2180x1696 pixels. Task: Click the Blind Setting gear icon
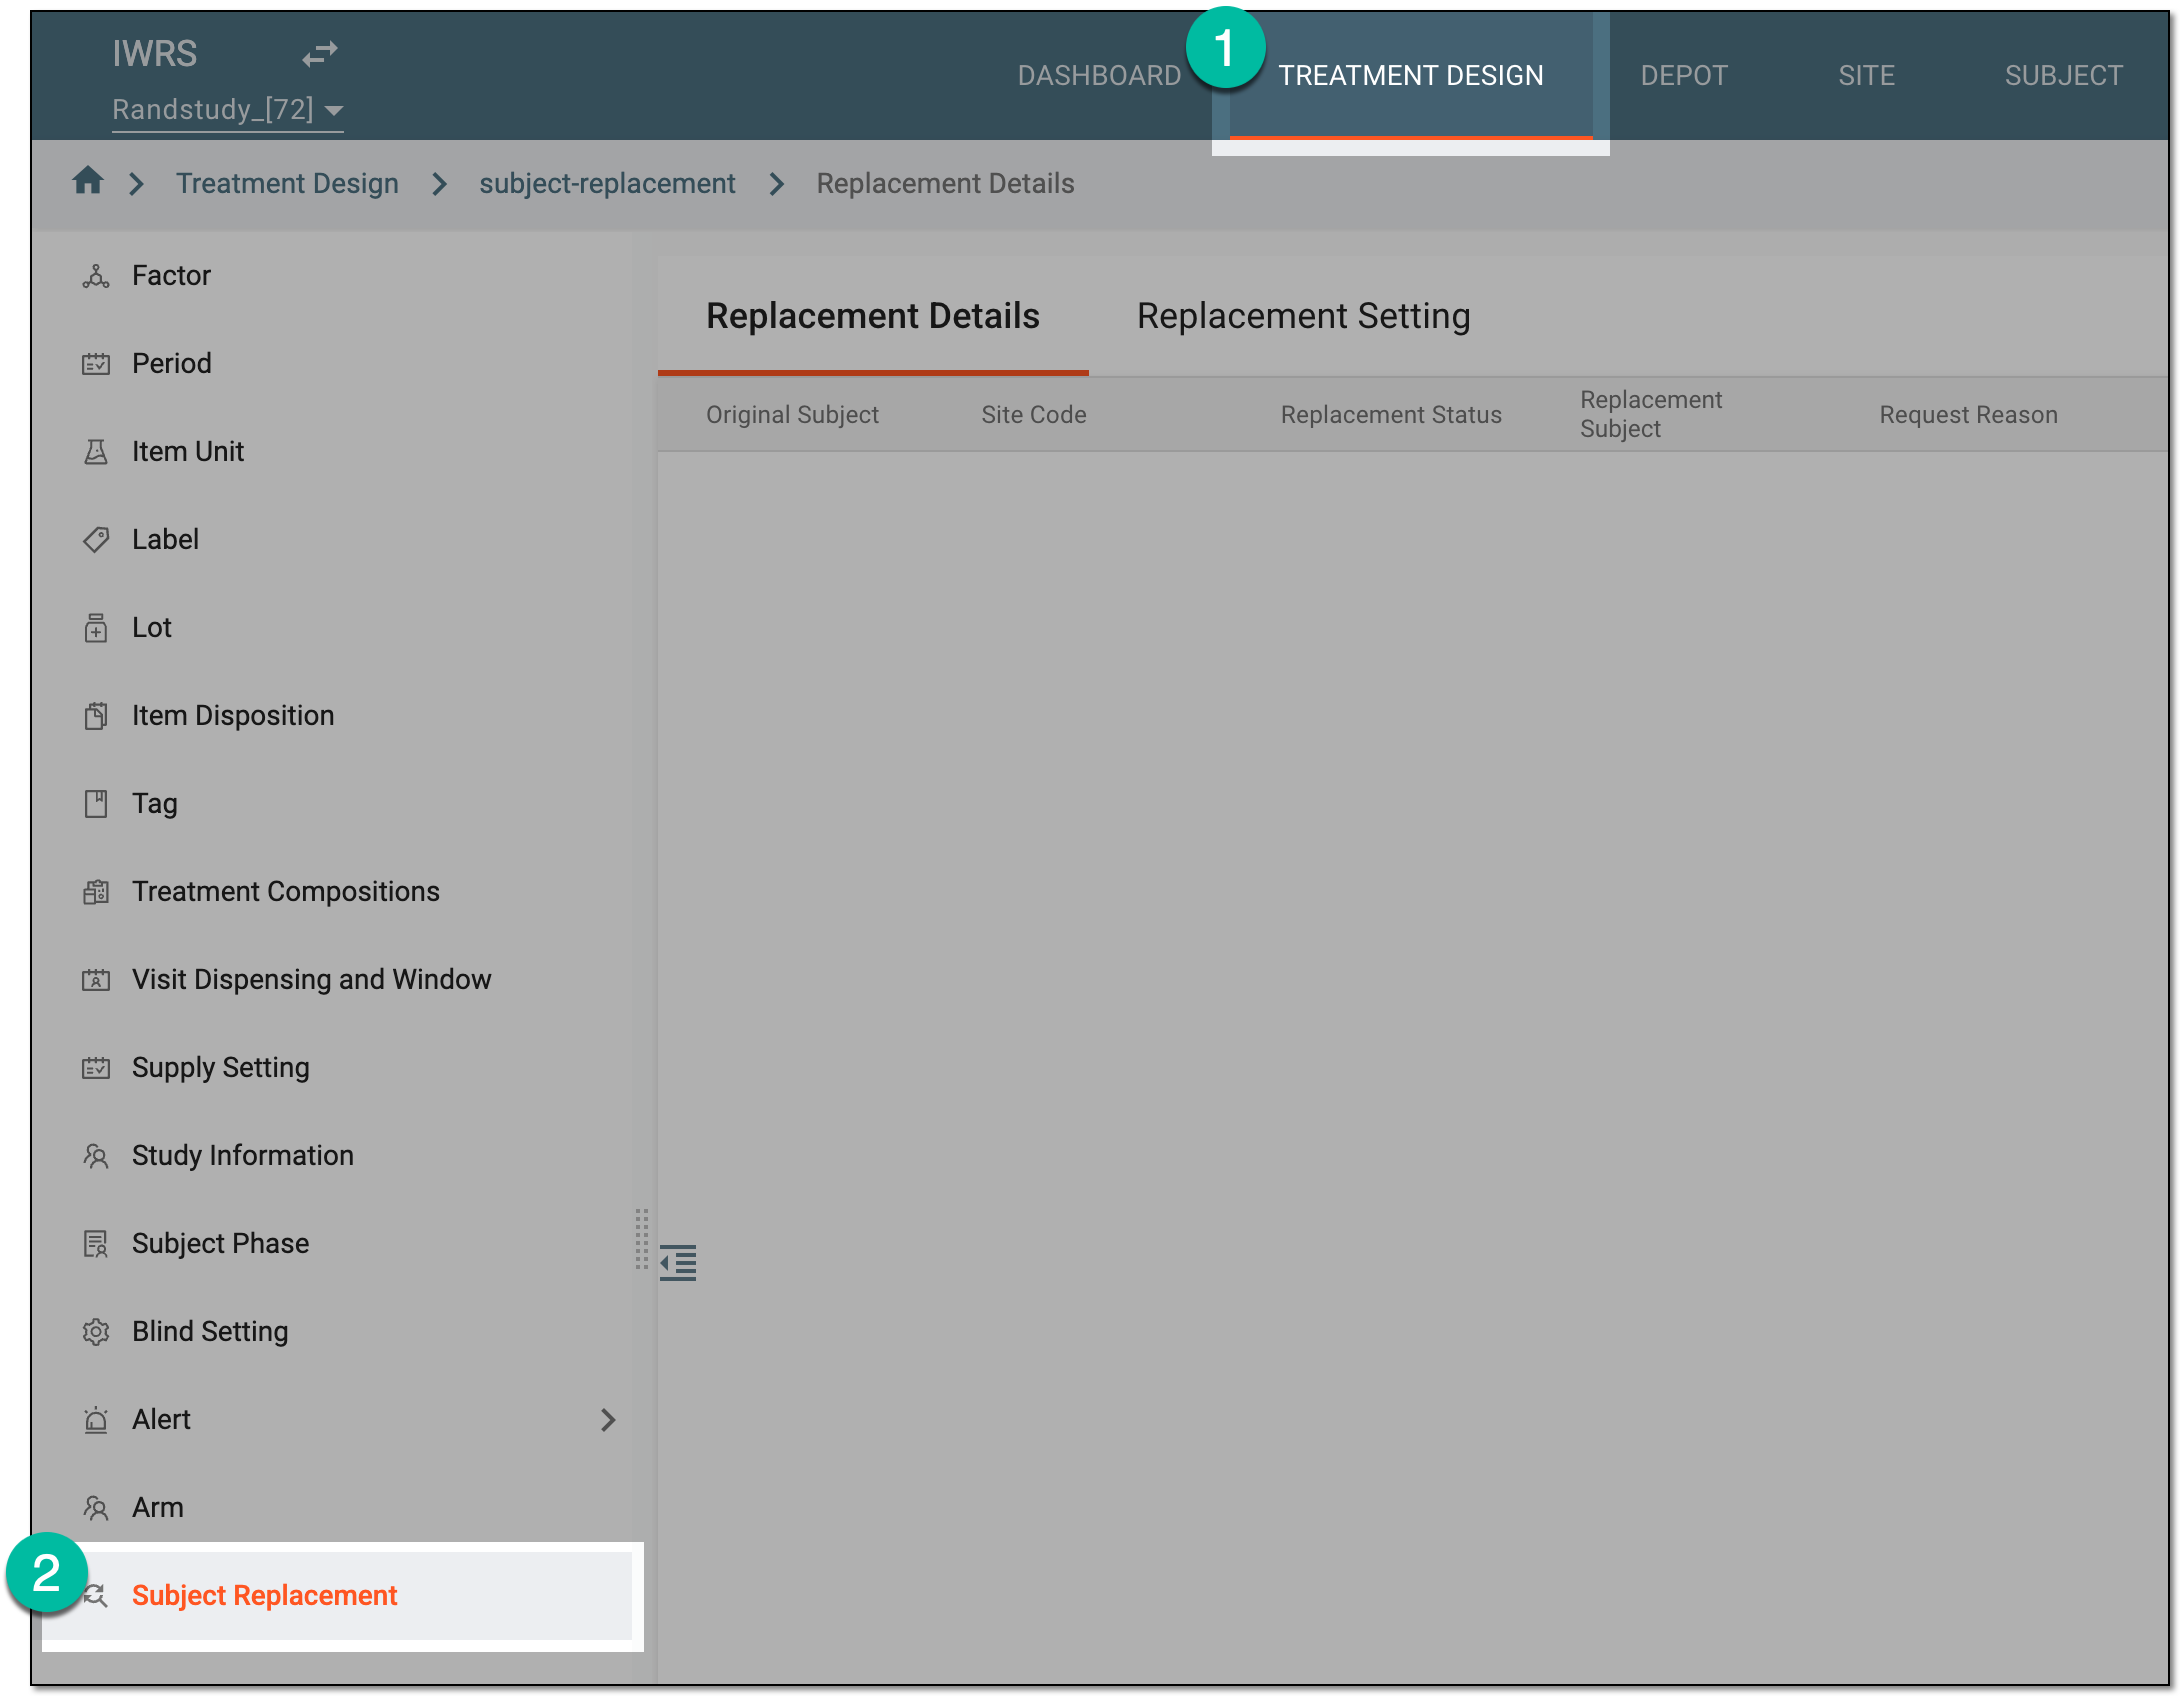pyautogui.click(x=95, y=1332)
